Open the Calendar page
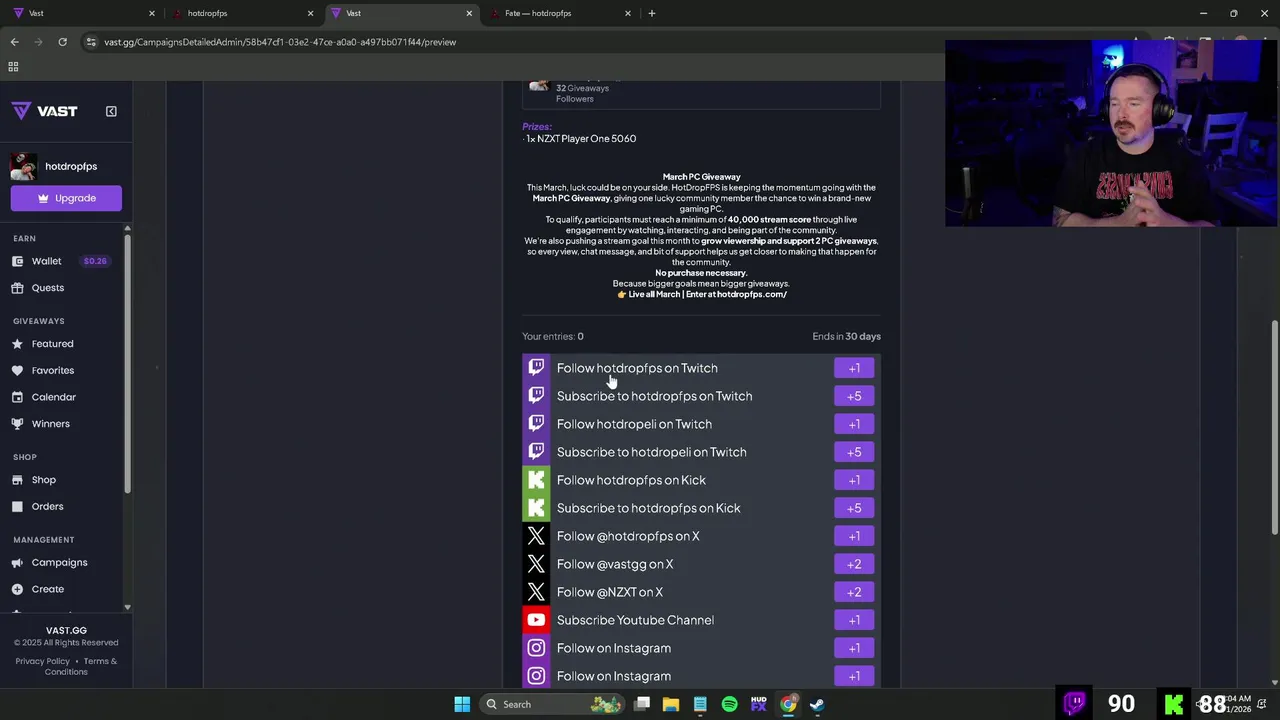Image resolution: width=1280 pixels, height=720 pixels. [53, 397]
